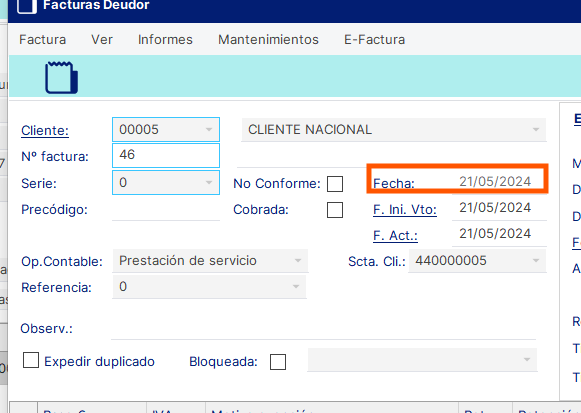The height and width of the screenshot is (413, 581).
Task: Expand the Scta. Cli. 440000005 dropdown
Action: (x=536, y=261)
